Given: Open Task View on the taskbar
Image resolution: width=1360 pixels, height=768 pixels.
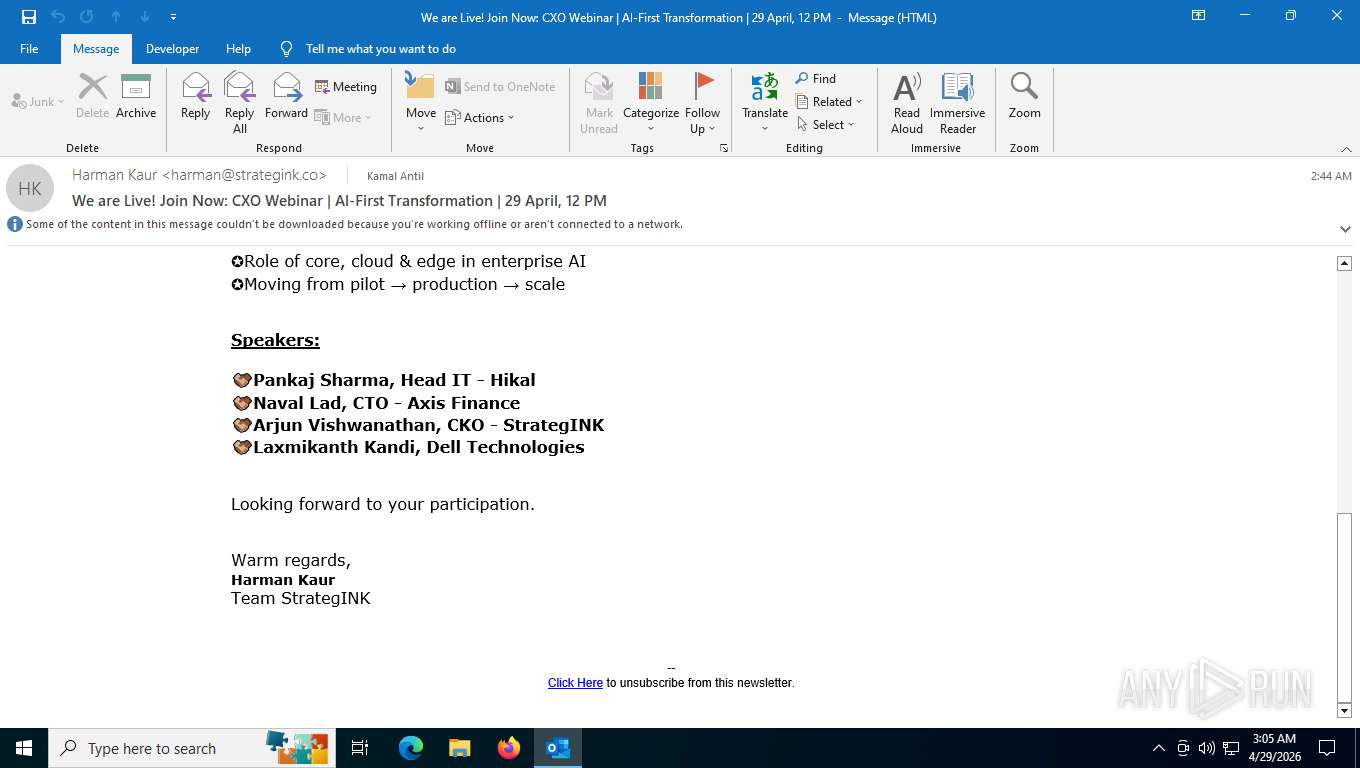Looking at the screenshot, I should [360, 748].
